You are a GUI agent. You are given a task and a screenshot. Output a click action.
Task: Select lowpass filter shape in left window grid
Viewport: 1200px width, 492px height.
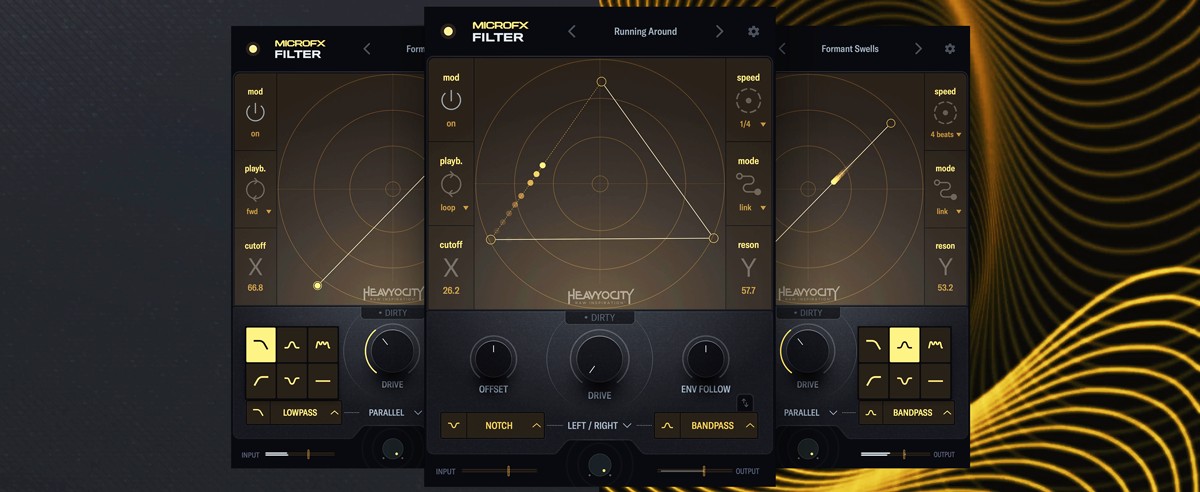(261, 344)
